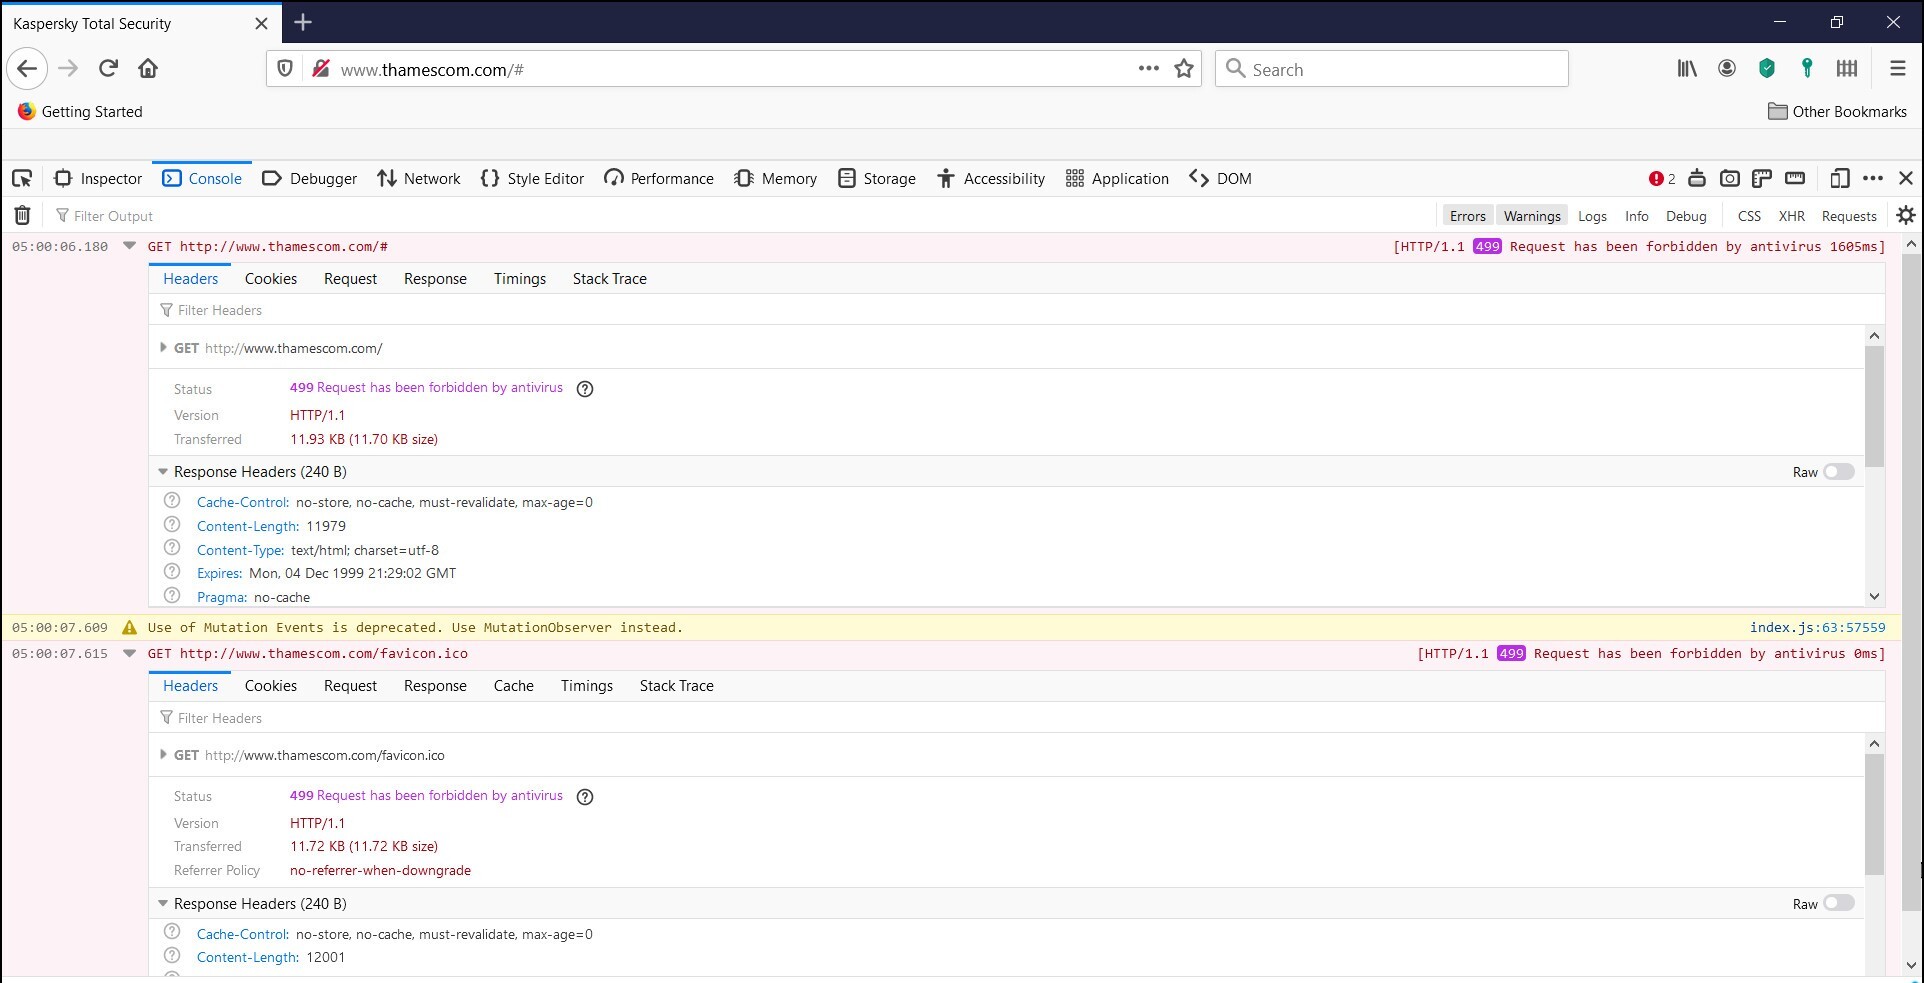Screen dimensions: 1924x983
Task: Go back using the browser back arrow
Action: point(27,69)
